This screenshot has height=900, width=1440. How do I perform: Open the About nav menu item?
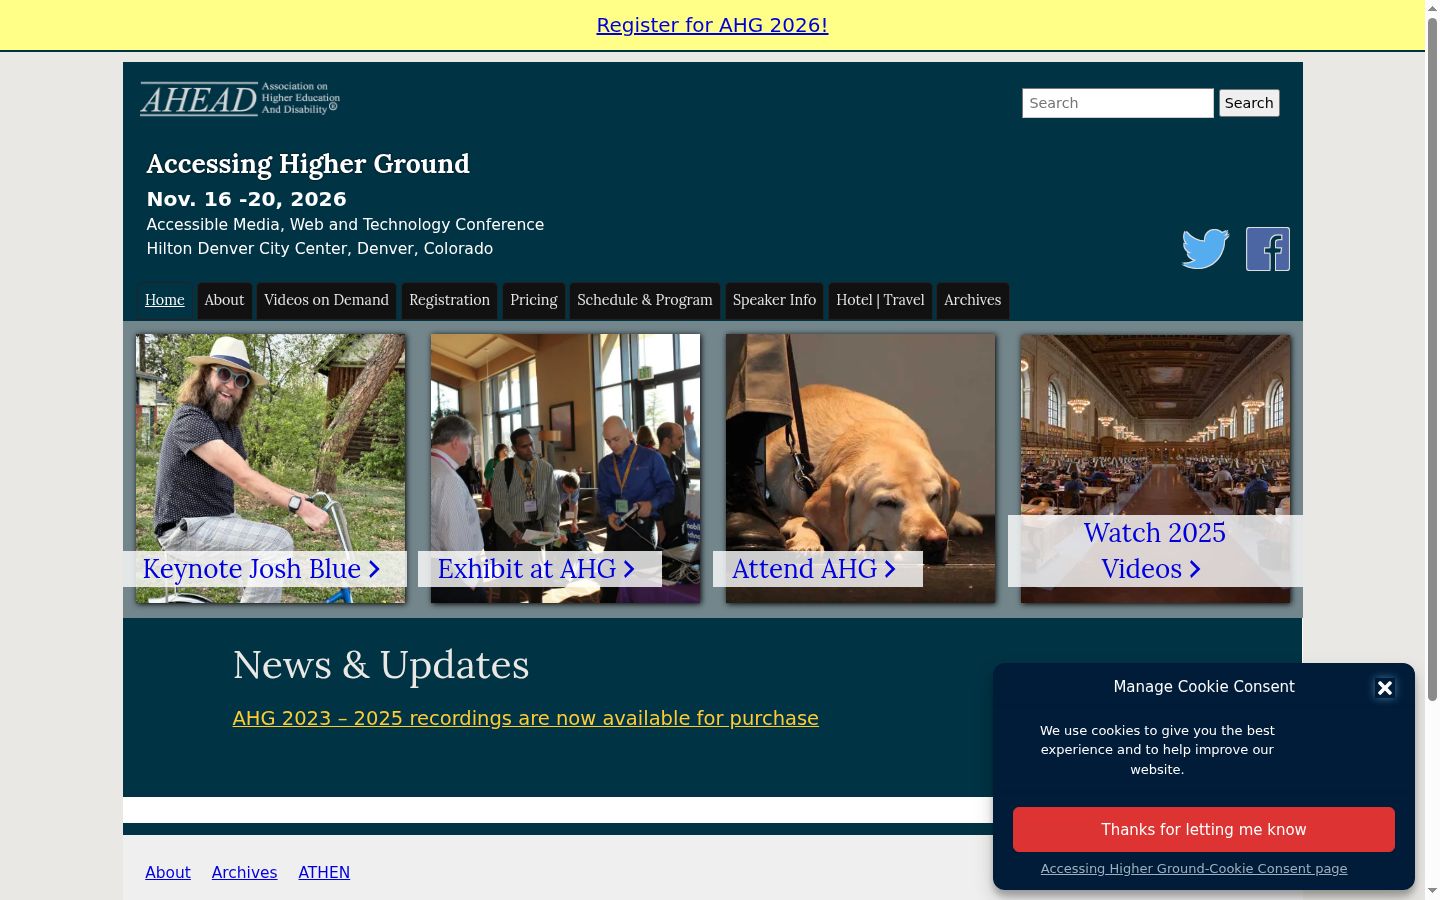224,300
